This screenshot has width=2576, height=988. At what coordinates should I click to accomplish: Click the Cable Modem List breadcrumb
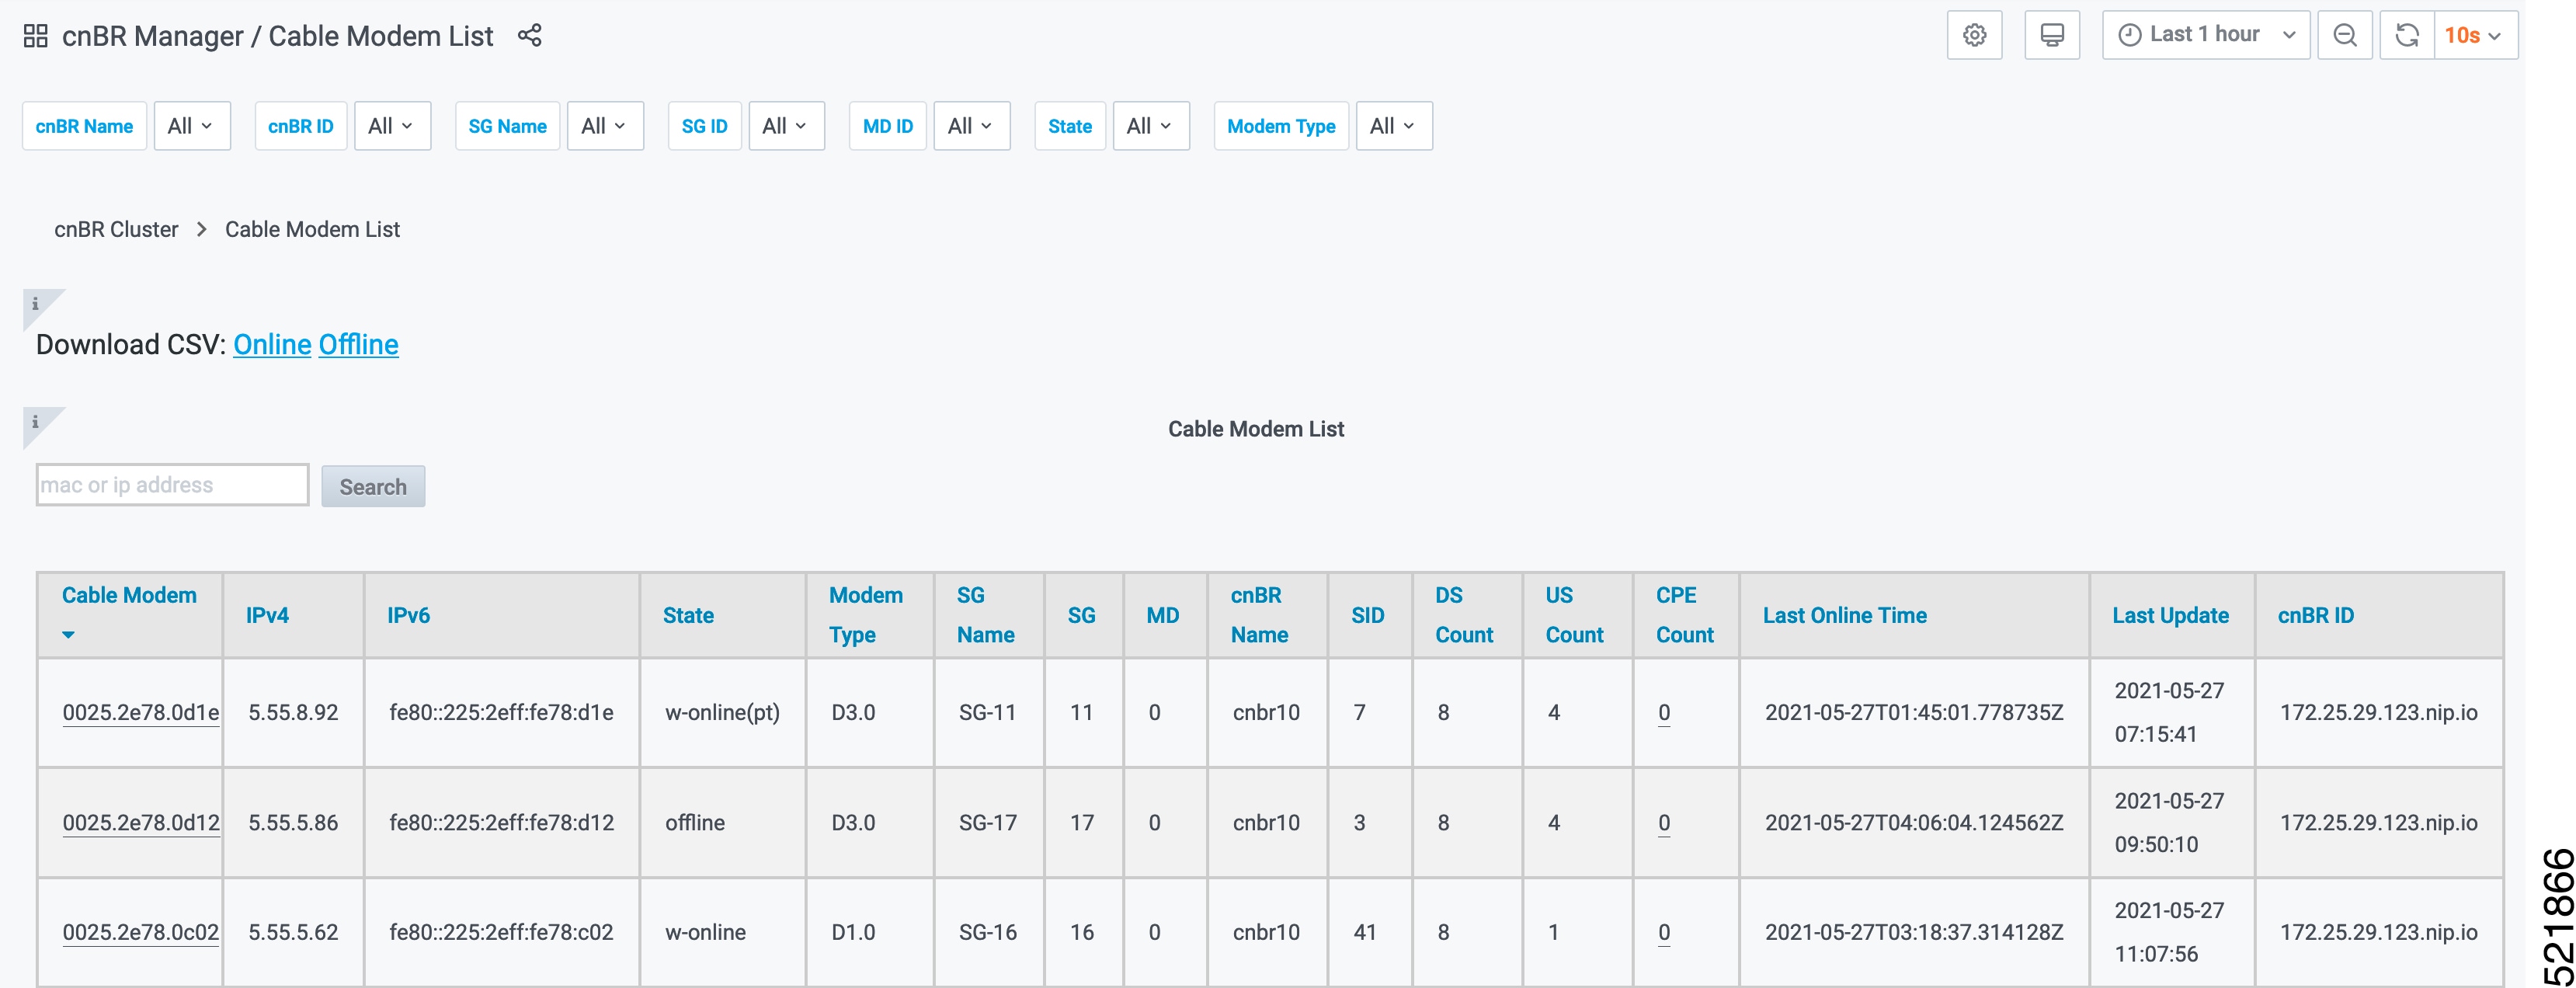pyautogui.click(x=312, y=229)
